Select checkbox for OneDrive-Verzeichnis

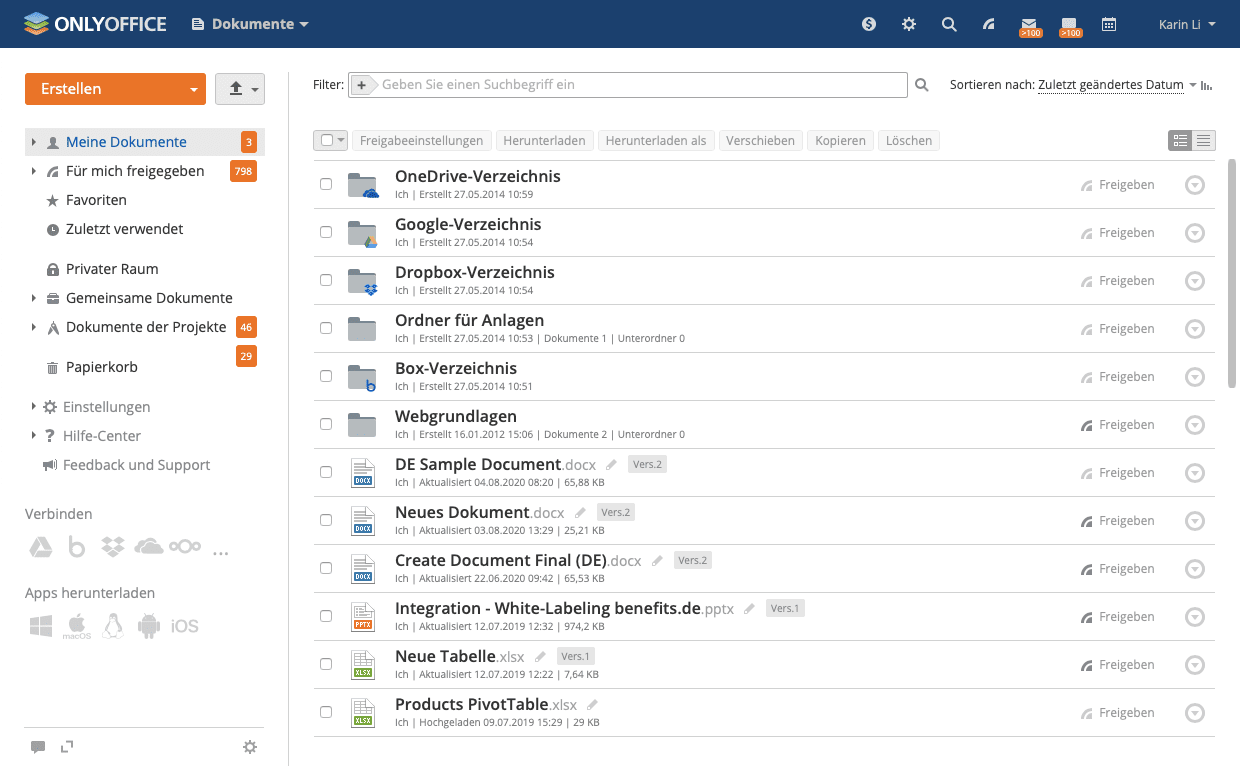[x=326, y=184]
